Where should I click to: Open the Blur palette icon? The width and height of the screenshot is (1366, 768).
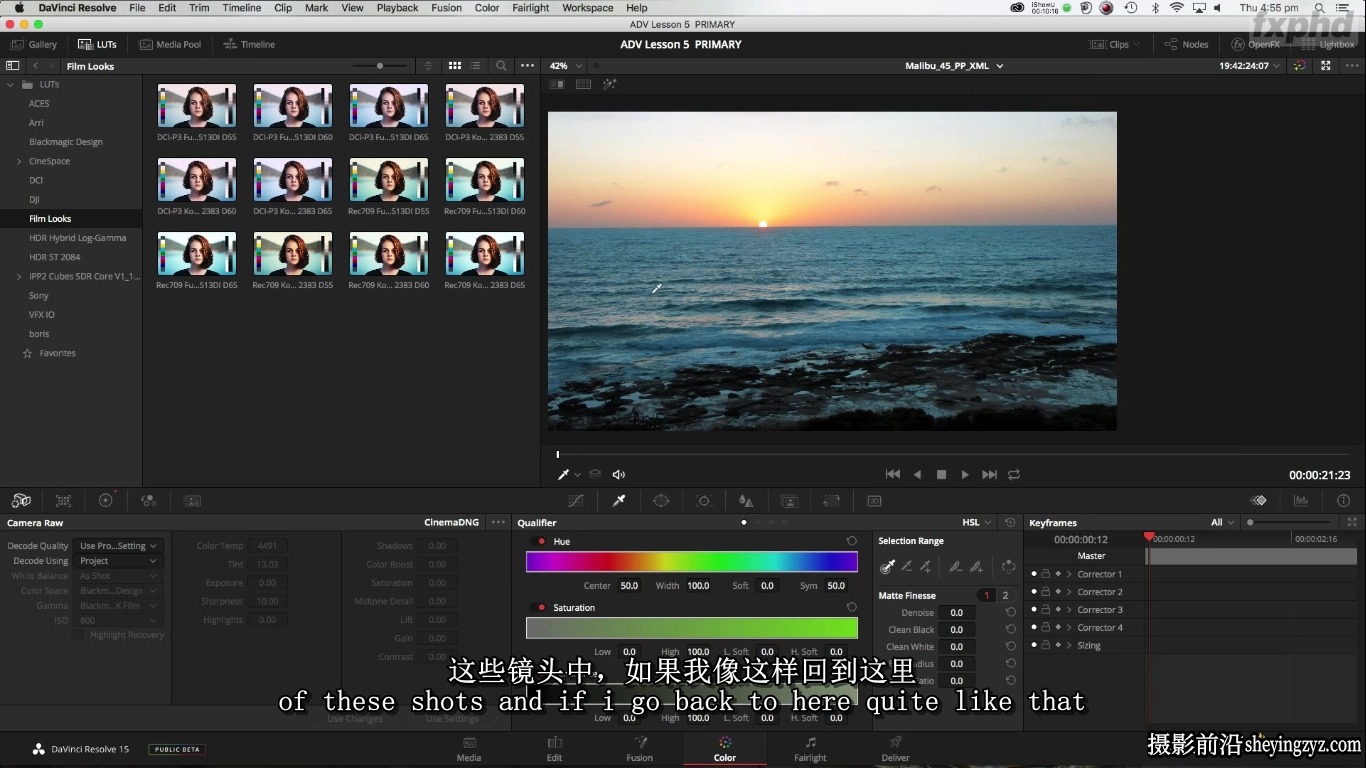tap(746, 500)
